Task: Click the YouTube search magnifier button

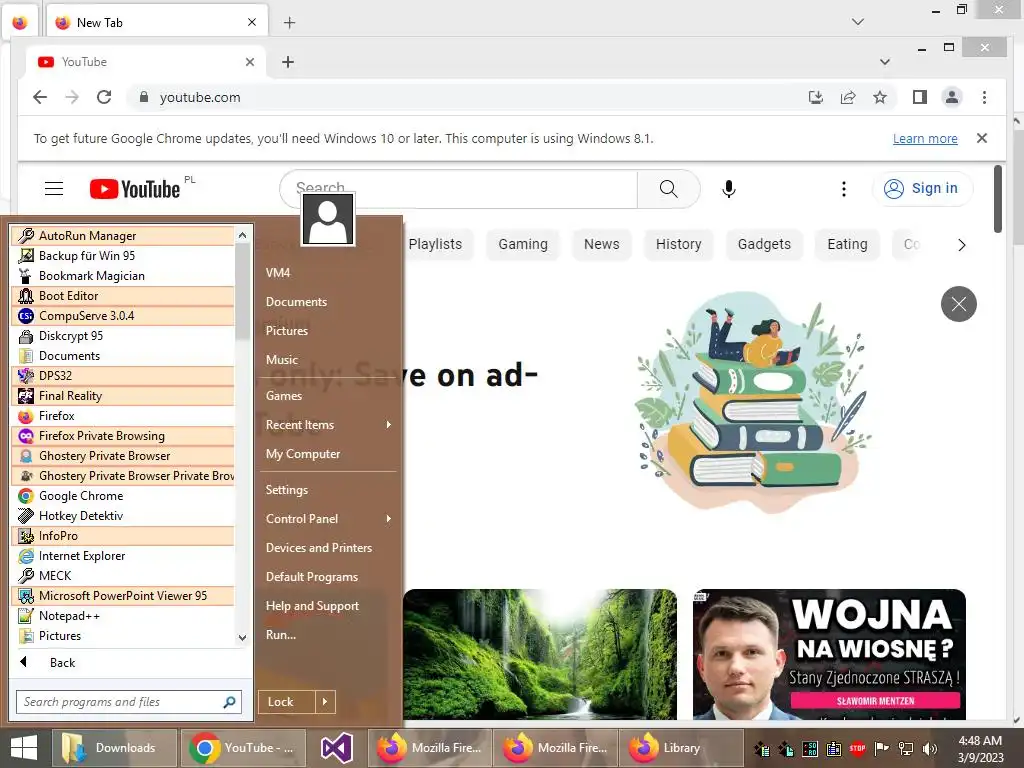Action: pyautogui.click(x=668, y=189)
